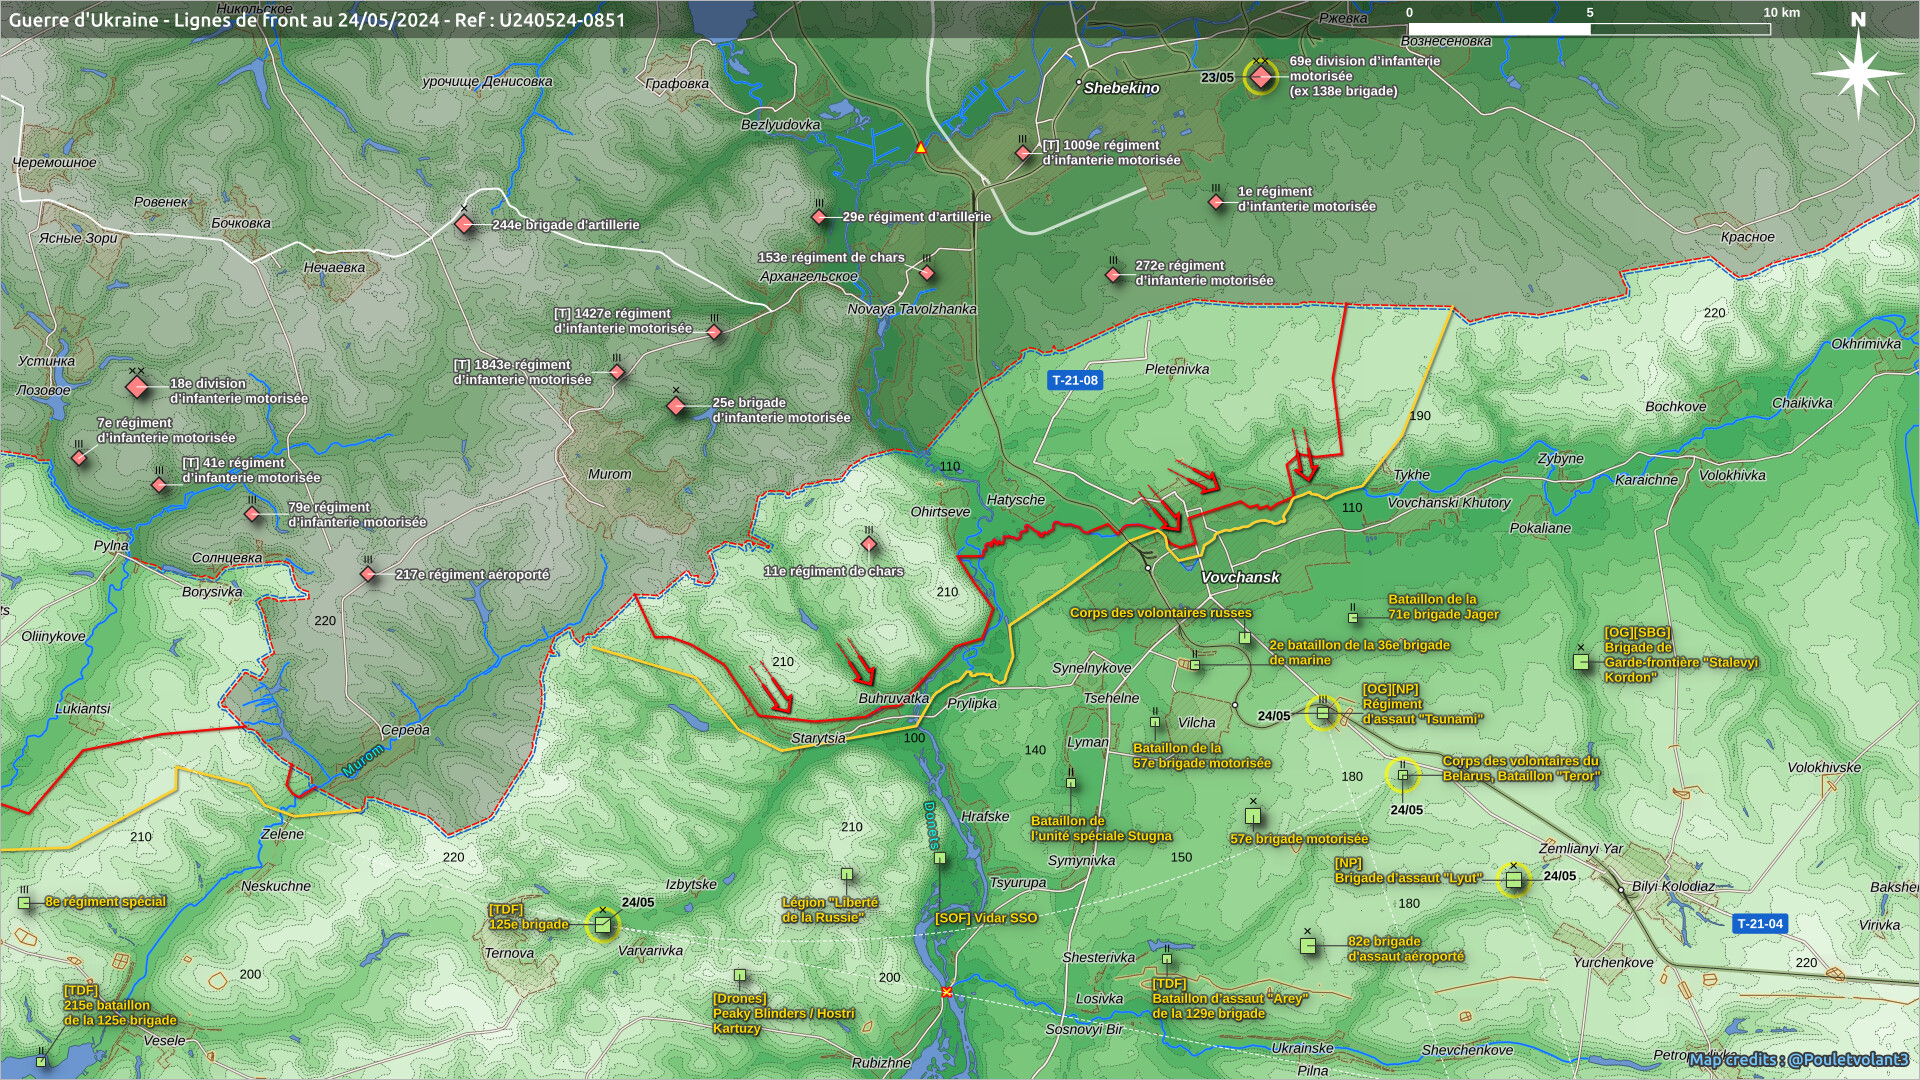This screenshot has width=1920, height=1080.
Task: Click the 125e brigade TDF green square marker
Action: [602, 925]
